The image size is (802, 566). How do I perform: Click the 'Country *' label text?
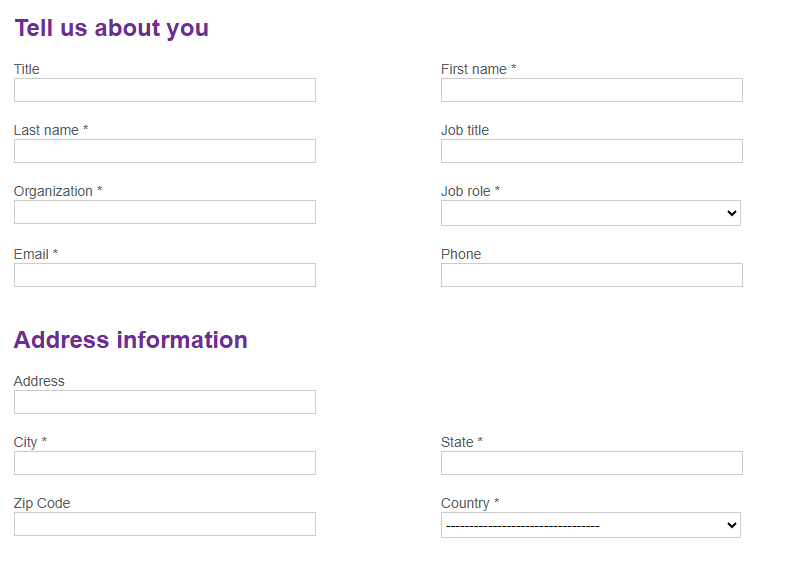pyautogui.click(x=469, y=503)
